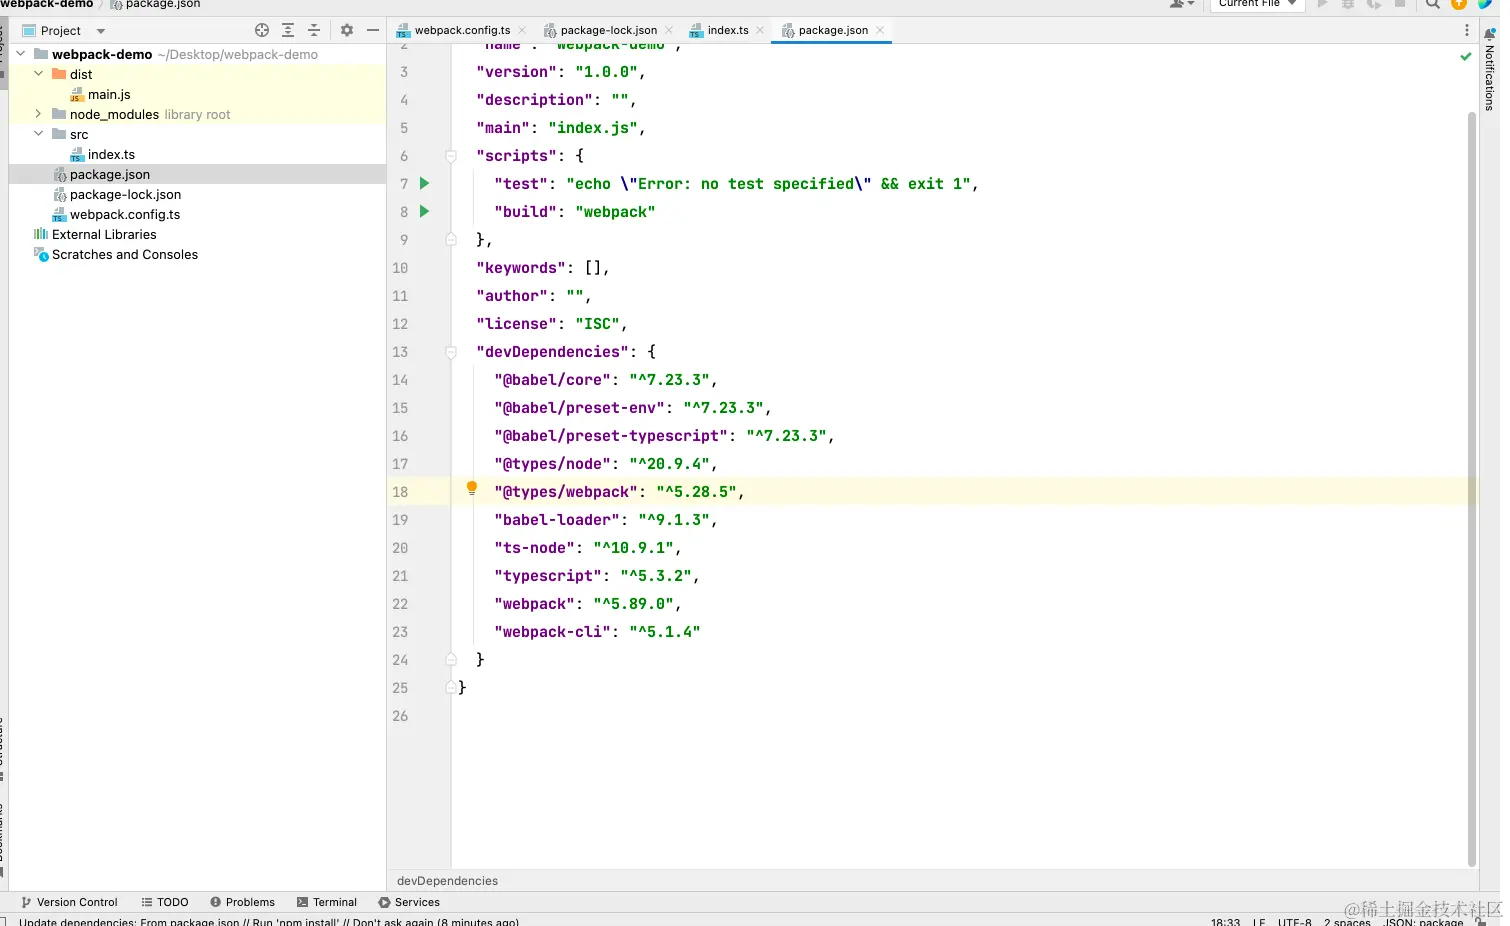Click the disabled Run button in toolbar
1510x926 pixels.
pyautogui.click(x=1323, y=4)
